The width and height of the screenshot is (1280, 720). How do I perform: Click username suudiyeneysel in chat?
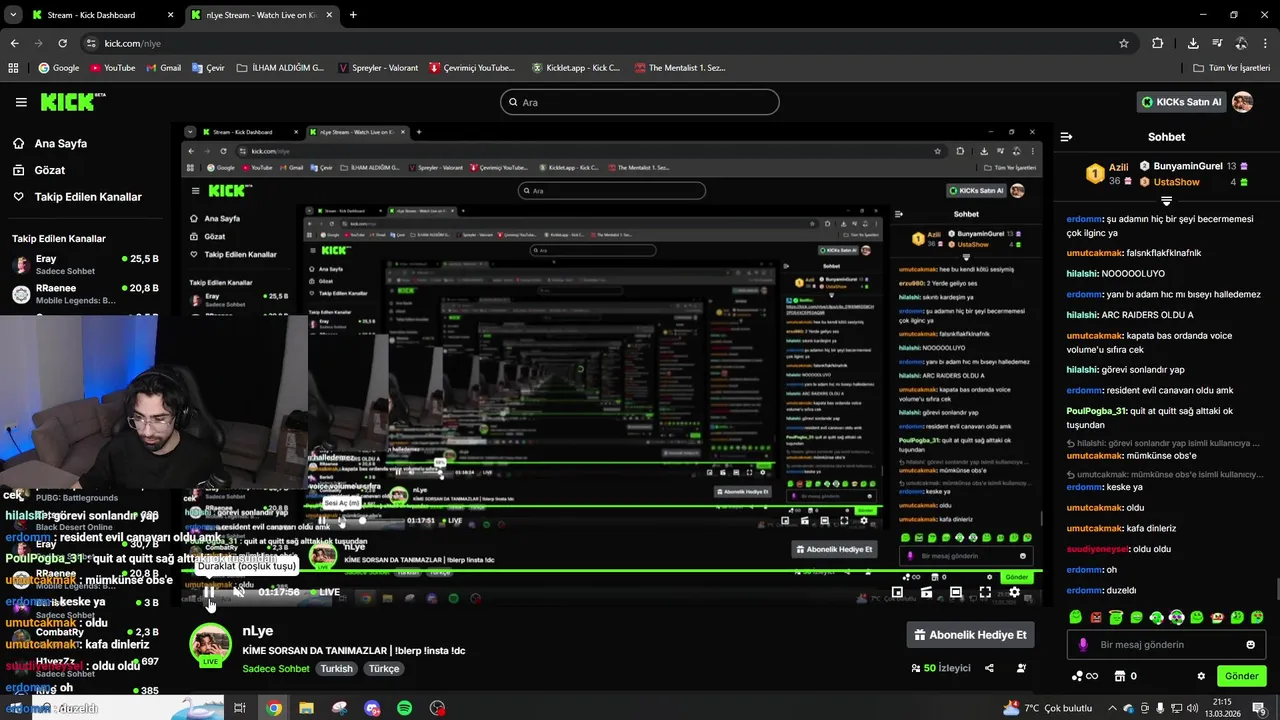[x=1097, y=549]
